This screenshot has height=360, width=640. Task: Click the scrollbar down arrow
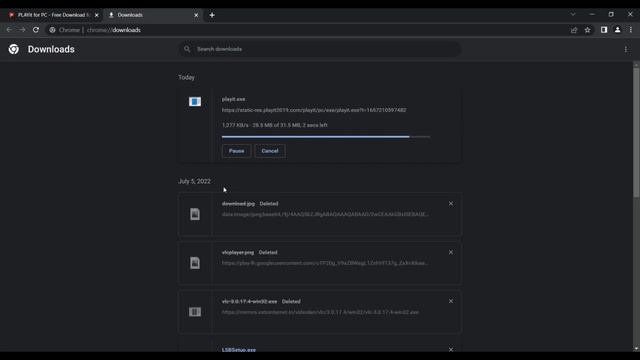[636, 349]
